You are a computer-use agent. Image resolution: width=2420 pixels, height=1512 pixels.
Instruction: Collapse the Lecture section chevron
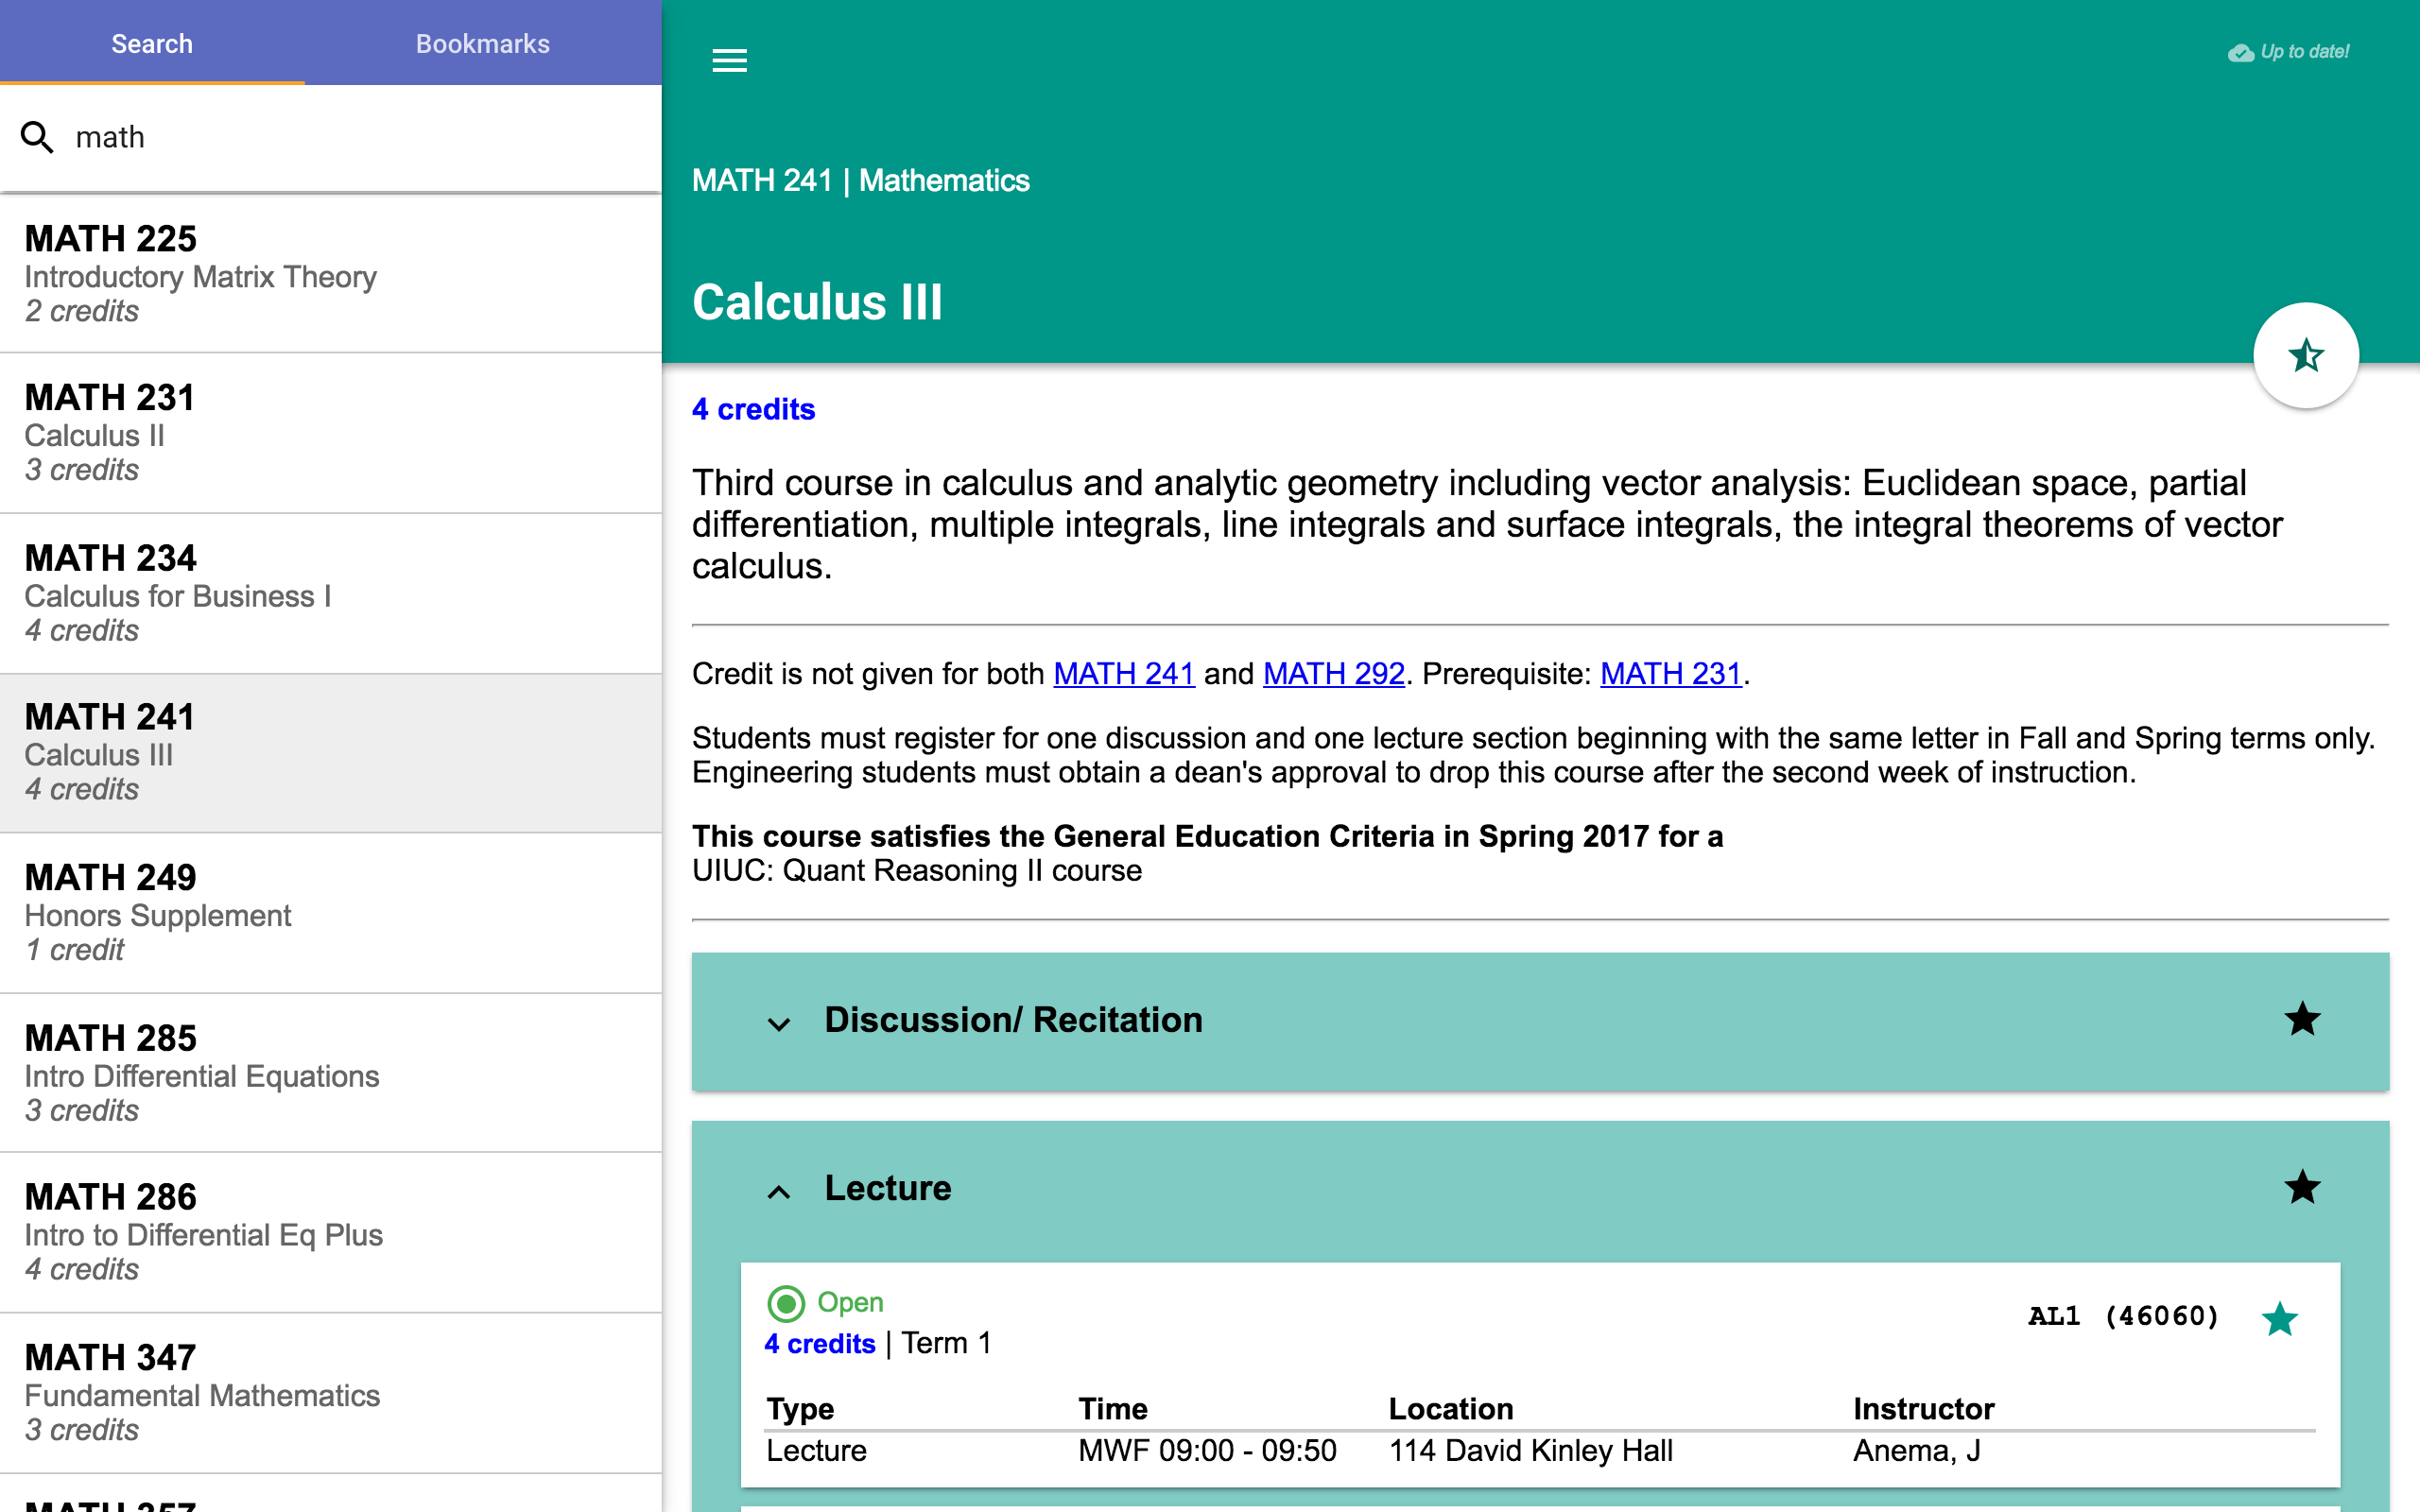coord(779,1186)
